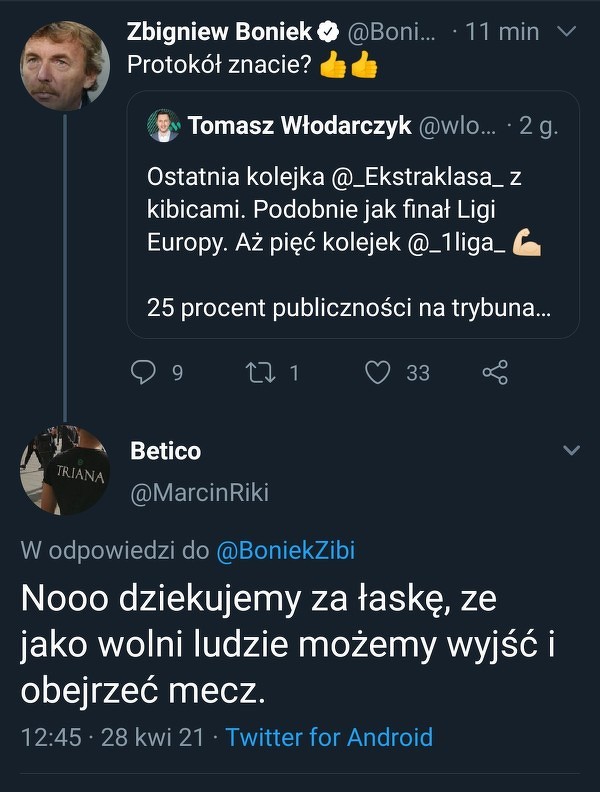Open the @_1liga_ mention link
This screenshot has height=792, width=600.
coord(455,244)
